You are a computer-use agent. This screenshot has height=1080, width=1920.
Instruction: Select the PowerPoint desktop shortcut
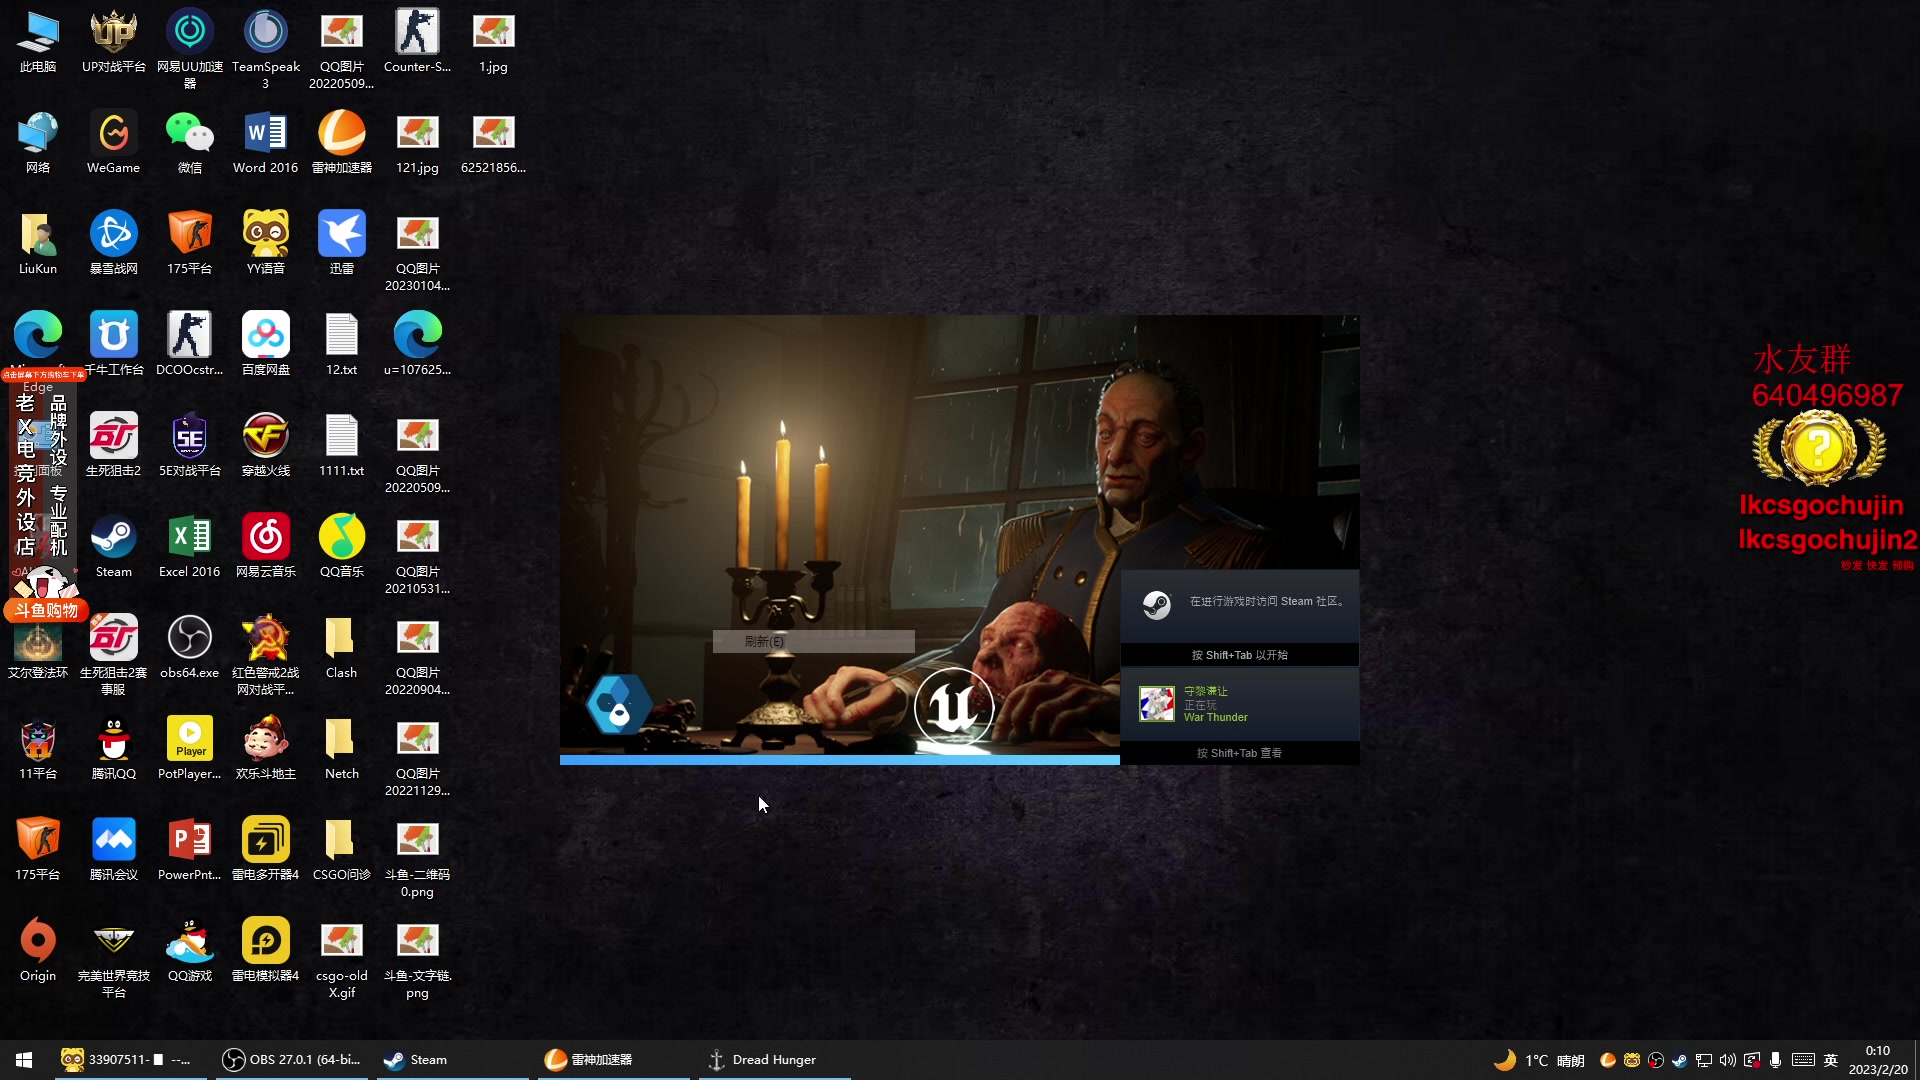(x=190, y=849)
